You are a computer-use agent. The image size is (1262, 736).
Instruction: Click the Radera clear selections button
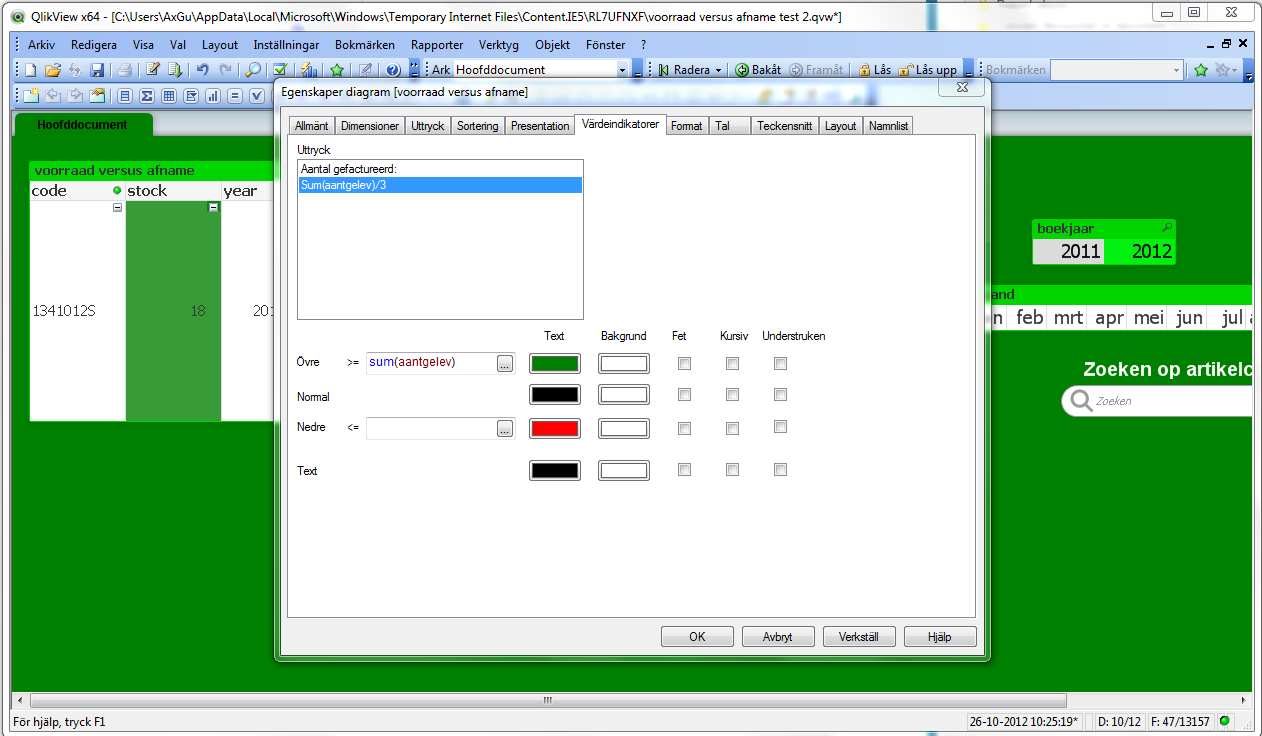coord(683,70)
